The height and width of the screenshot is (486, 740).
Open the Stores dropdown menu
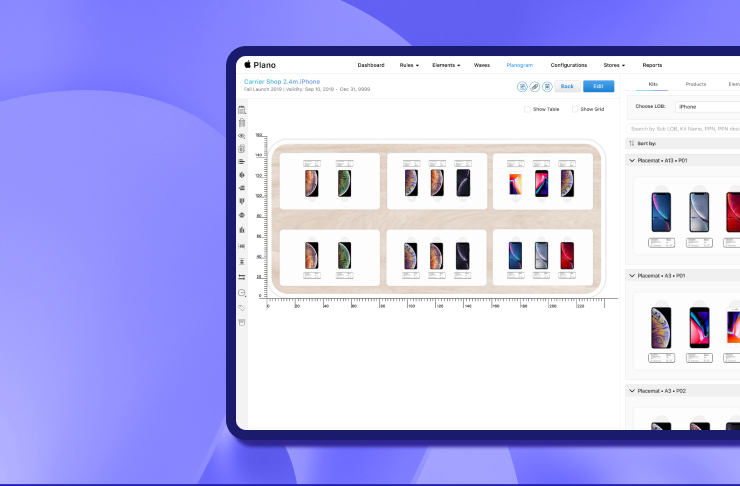pyautogui.click(x=614, y=65)
